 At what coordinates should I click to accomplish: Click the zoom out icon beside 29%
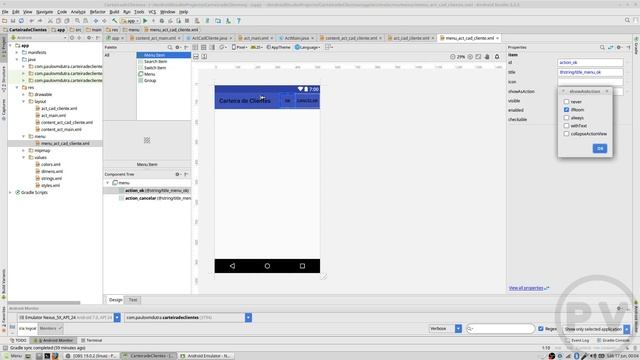(x=453, y=57)
